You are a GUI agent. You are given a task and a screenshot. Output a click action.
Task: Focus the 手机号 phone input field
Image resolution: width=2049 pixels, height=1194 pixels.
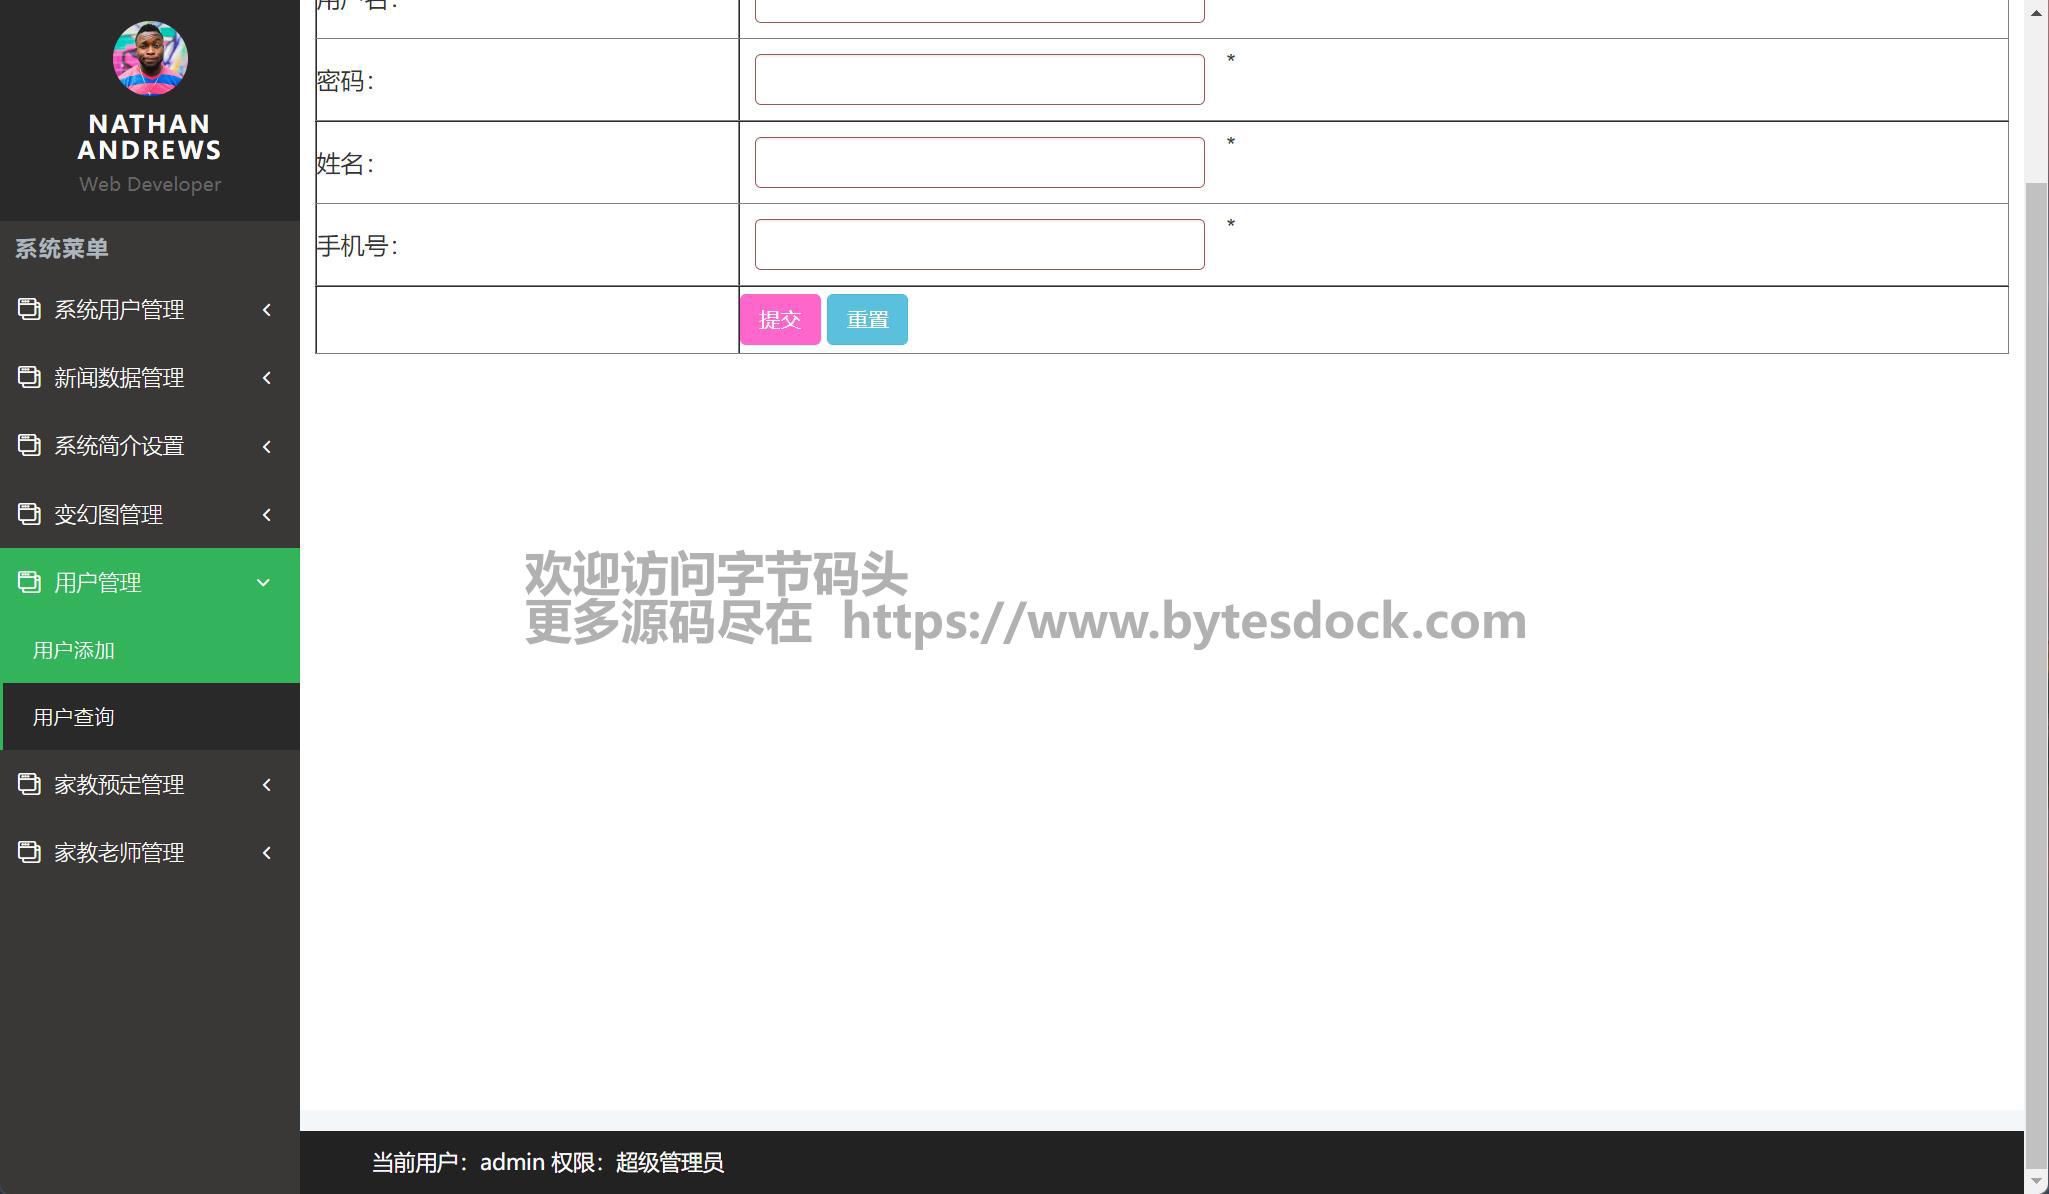(x=978, y=245)
